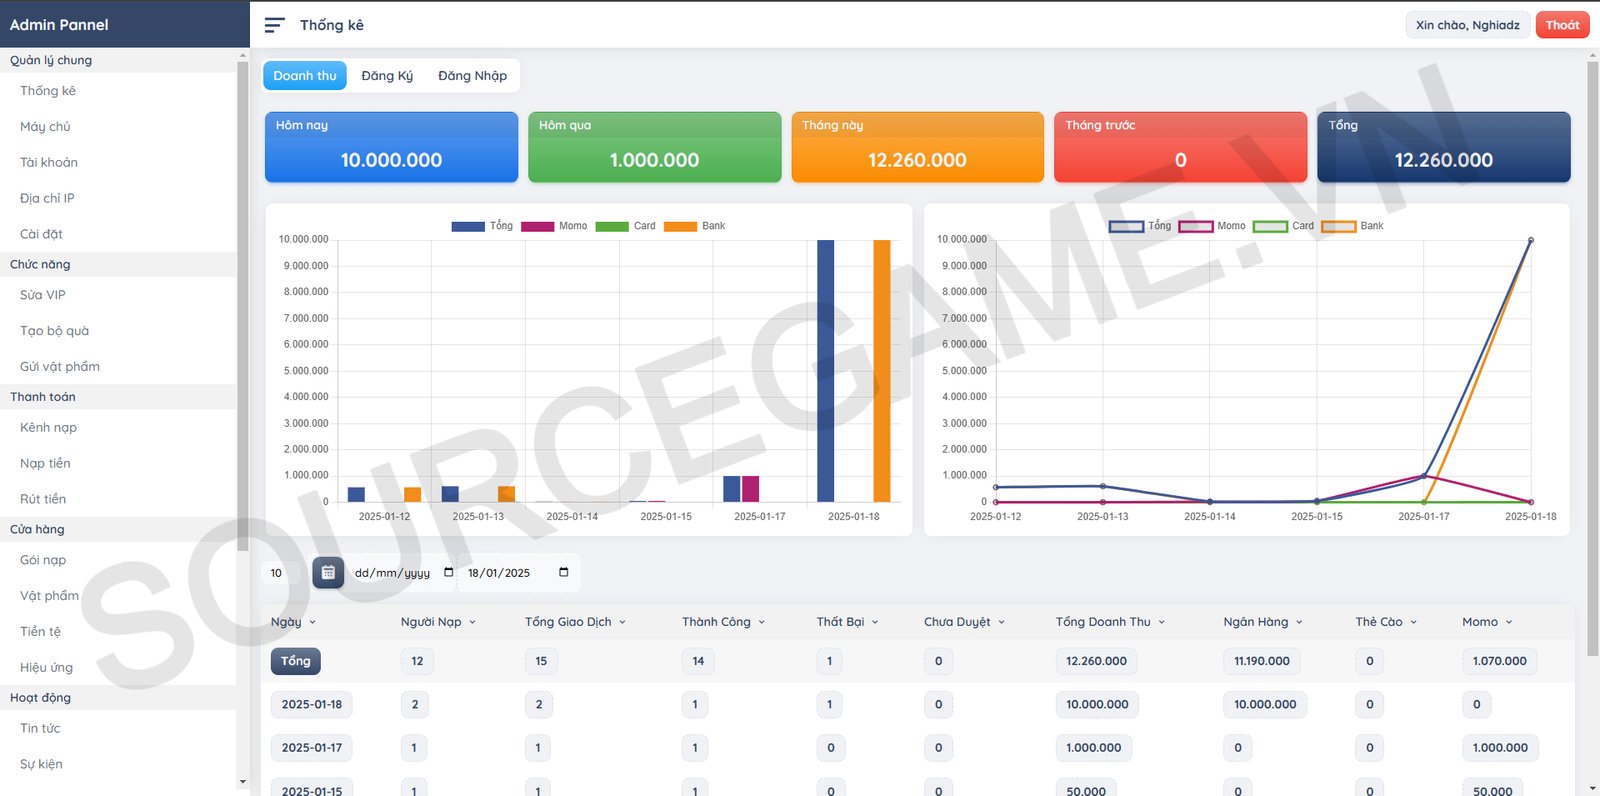Click the calendar icon button by date fields

click(328, 573)
